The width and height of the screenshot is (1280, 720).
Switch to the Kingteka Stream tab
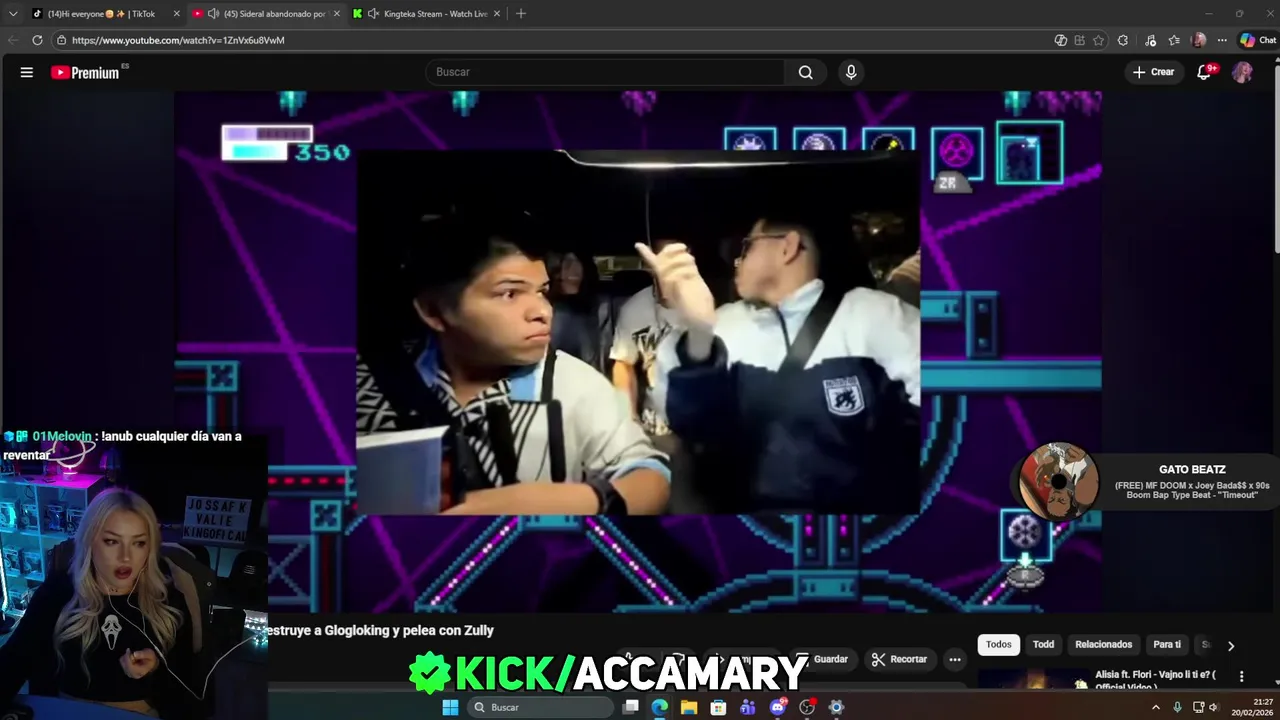(x=425, y=14)
